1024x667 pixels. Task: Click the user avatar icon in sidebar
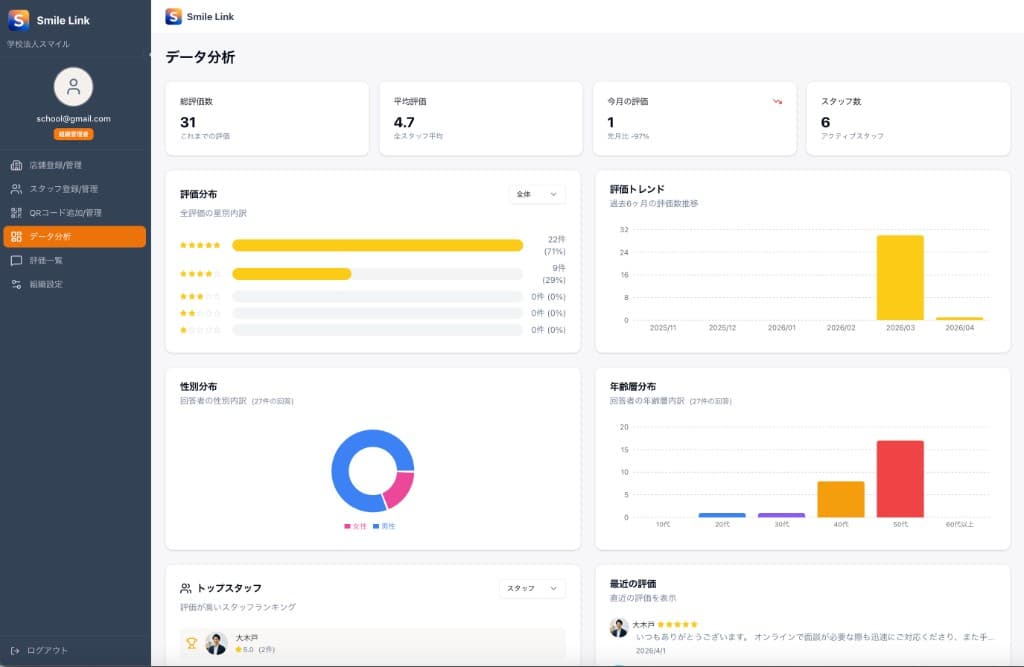(x=73, y=87)
